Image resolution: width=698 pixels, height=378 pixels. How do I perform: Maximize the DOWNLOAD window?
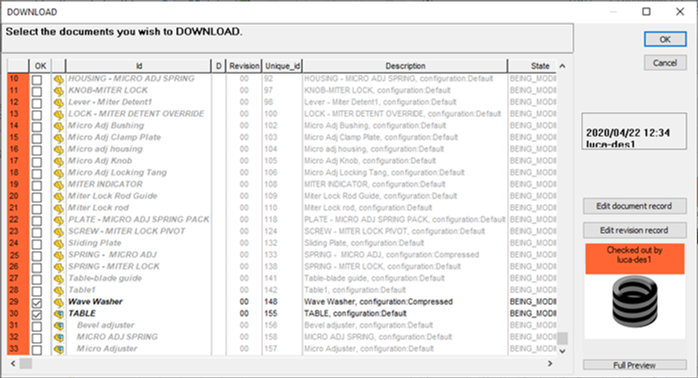click(x=646, y=12)
